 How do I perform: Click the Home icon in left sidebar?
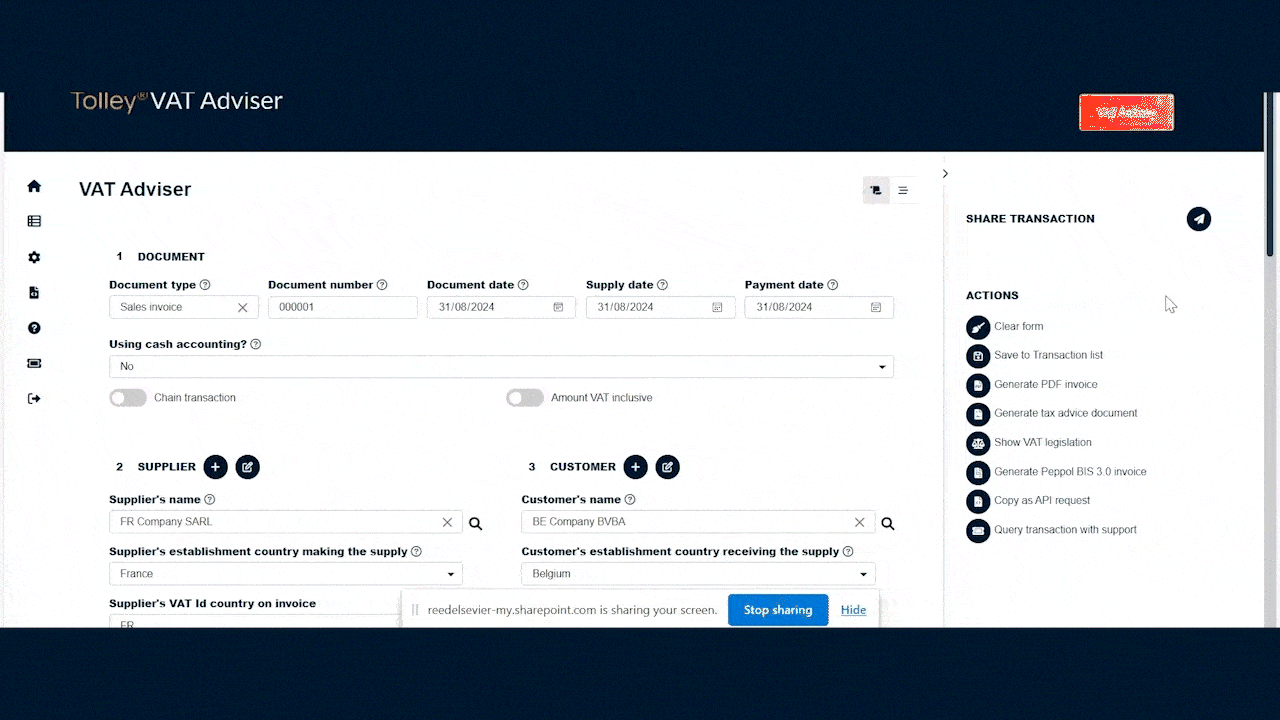click(x=34, y=186)
